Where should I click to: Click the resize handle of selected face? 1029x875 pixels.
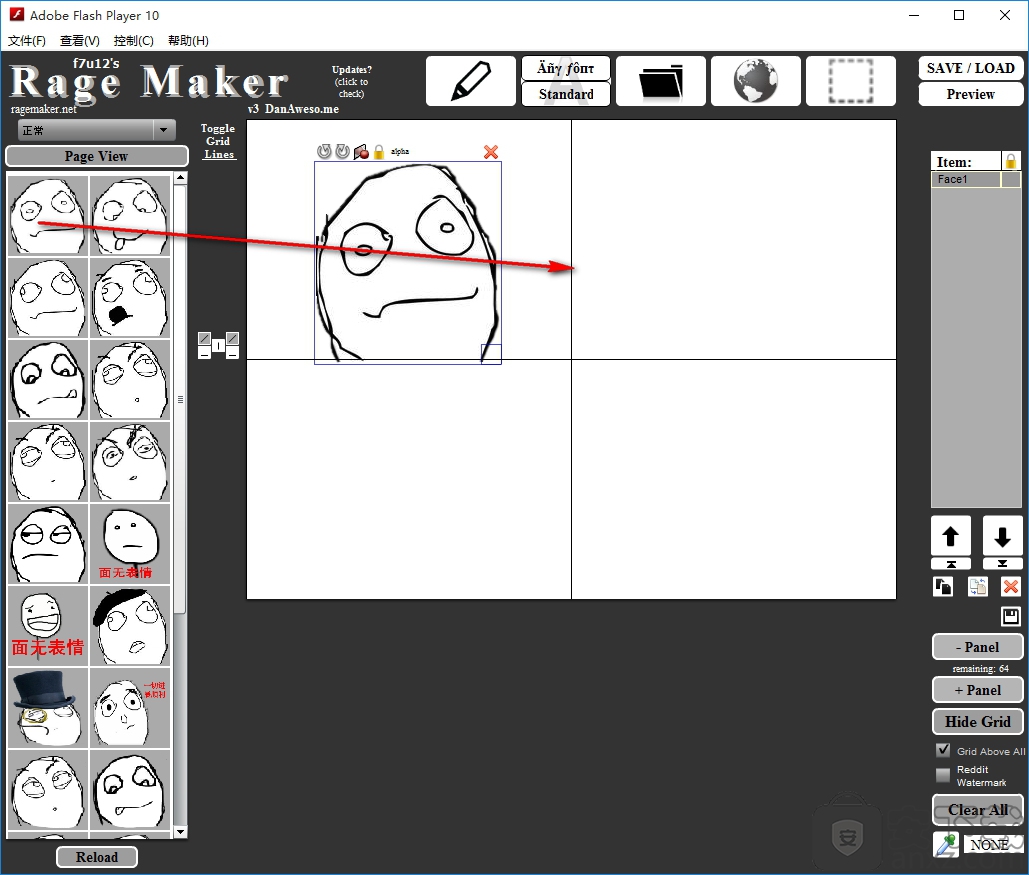491,354
